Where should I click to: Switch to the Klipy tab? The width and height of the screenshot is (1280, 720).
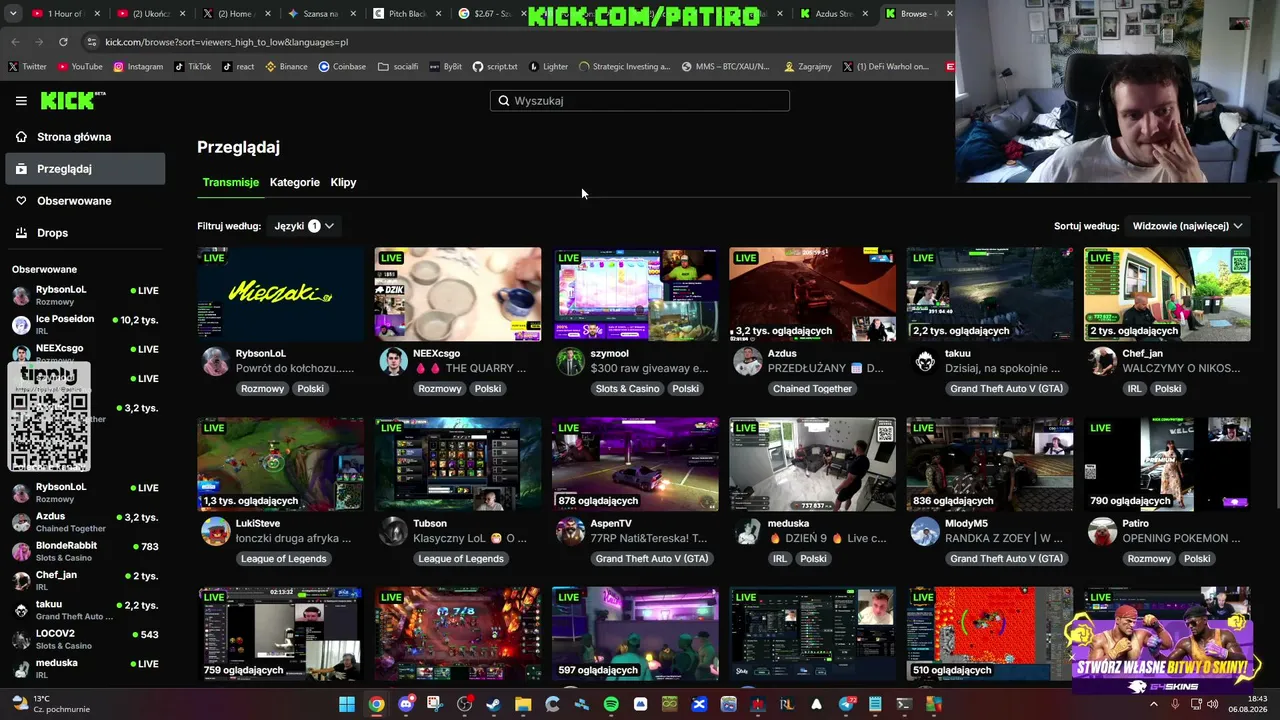[343, 182]
